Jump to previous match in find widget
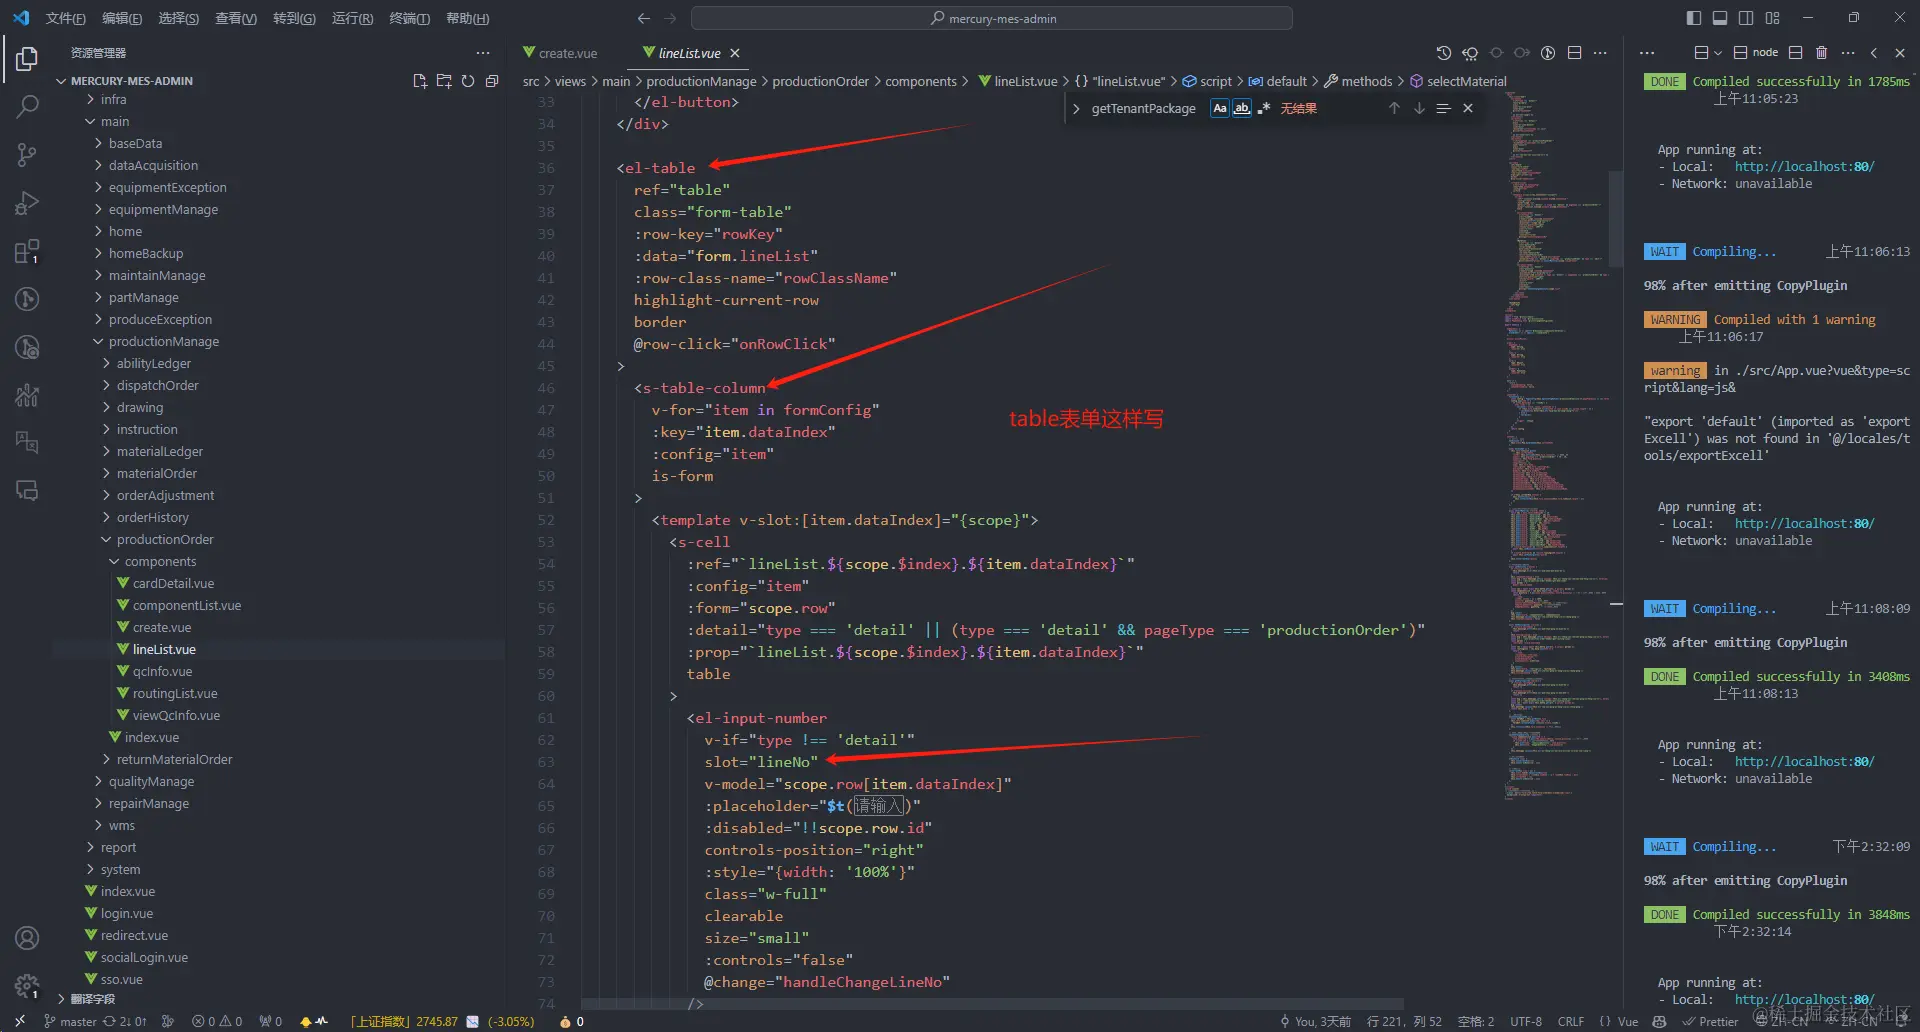1920x1032 pixels. tap(1394, 108)
